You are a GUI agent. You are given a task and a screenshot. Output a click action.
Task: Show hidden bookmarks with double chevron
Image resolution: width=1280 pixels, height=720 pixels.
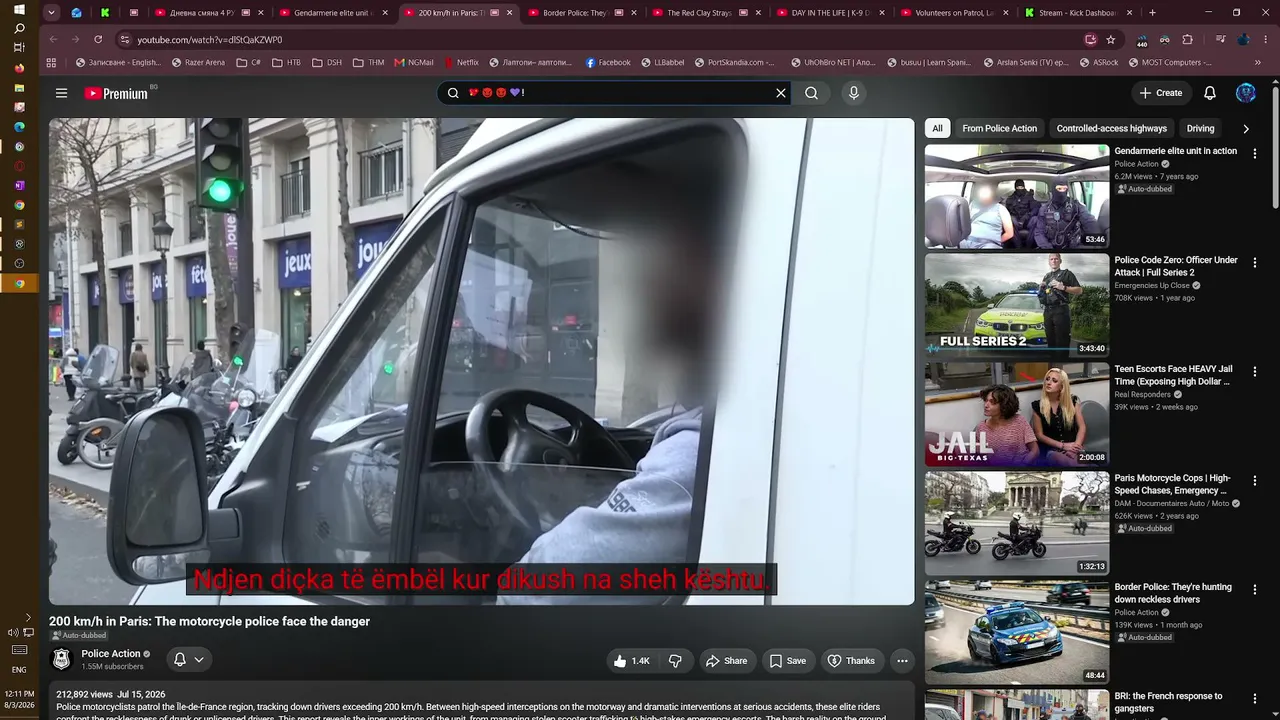coord(1258,62)
